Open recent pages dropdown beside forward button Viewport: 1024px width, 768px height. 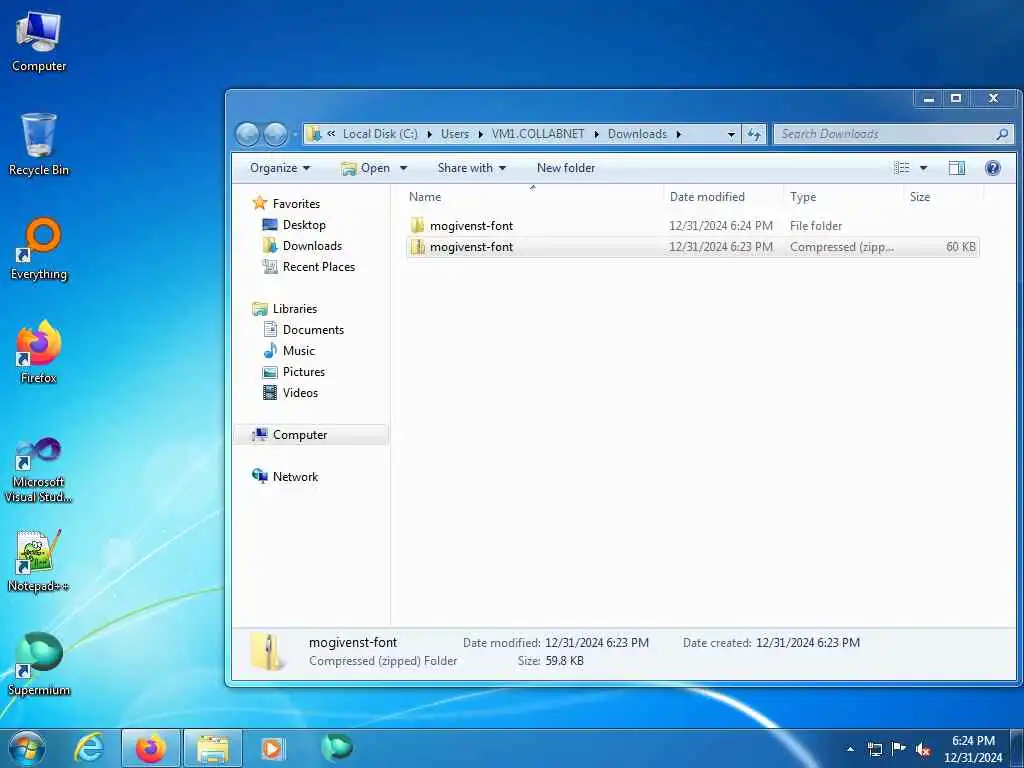[295, 135]
